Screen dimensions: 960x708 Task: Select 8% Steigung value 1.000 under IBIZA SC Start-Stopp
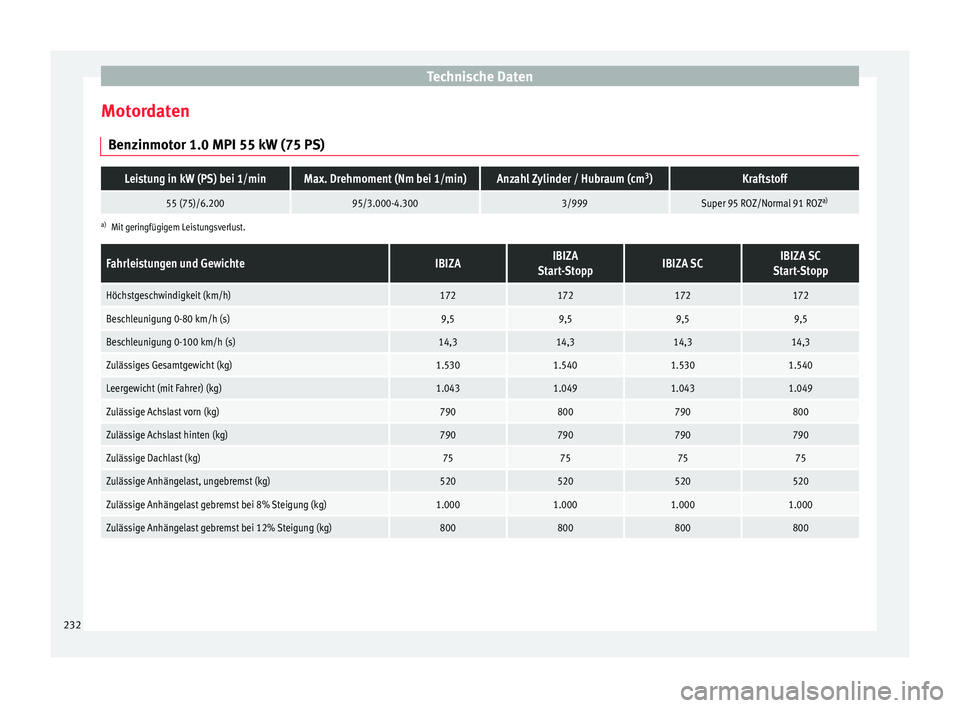(x=800, y=505)
